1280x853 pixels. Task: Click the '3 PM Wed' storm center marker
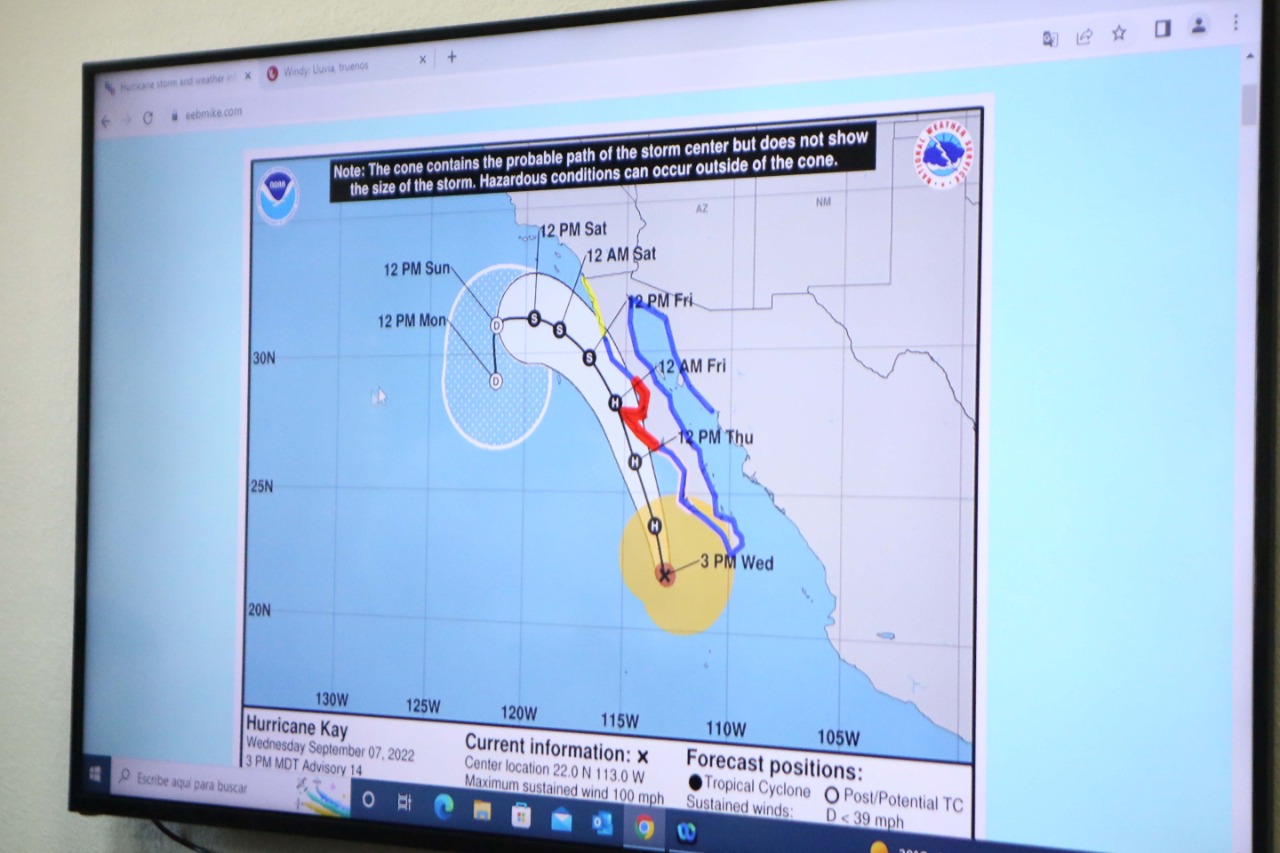665,574
